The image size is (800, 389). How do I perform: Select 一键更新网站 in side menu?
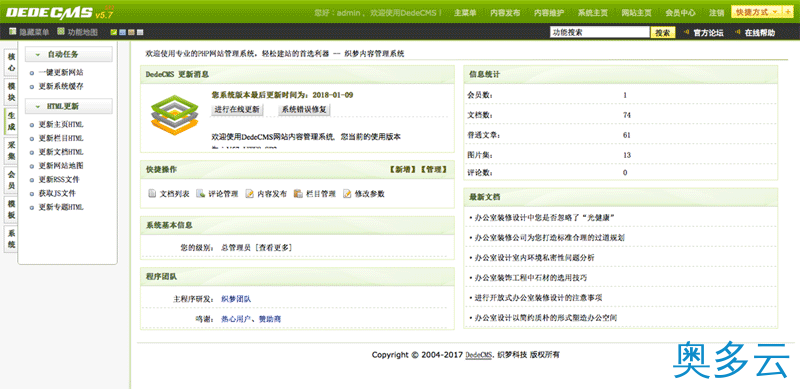pyautogui.click(x=61, y=73)
